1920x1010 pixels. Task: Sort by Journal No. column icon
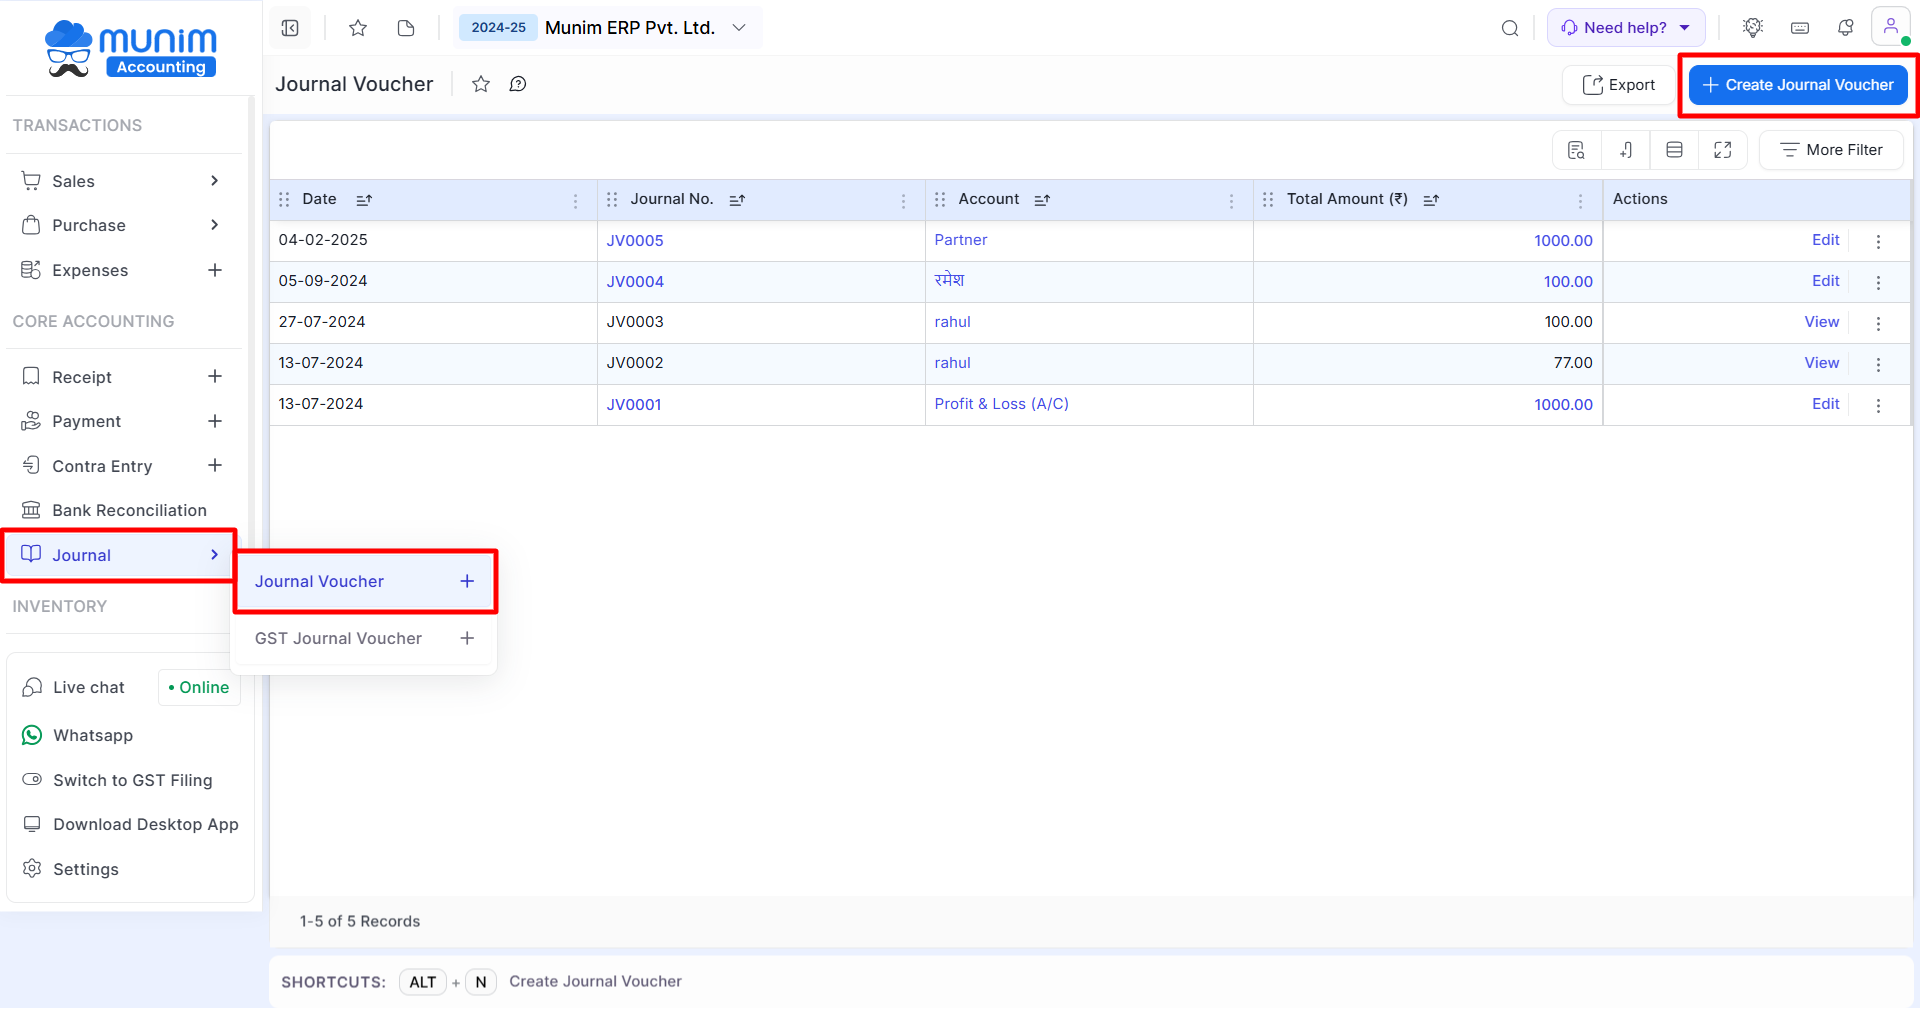pyautogui.click(x=737, y=200)
